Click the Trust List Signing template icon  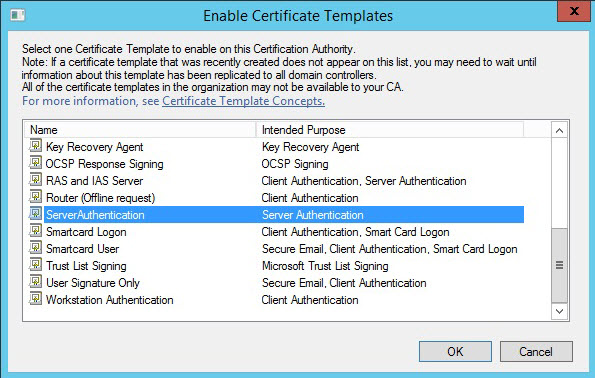[x=36, y=265]
